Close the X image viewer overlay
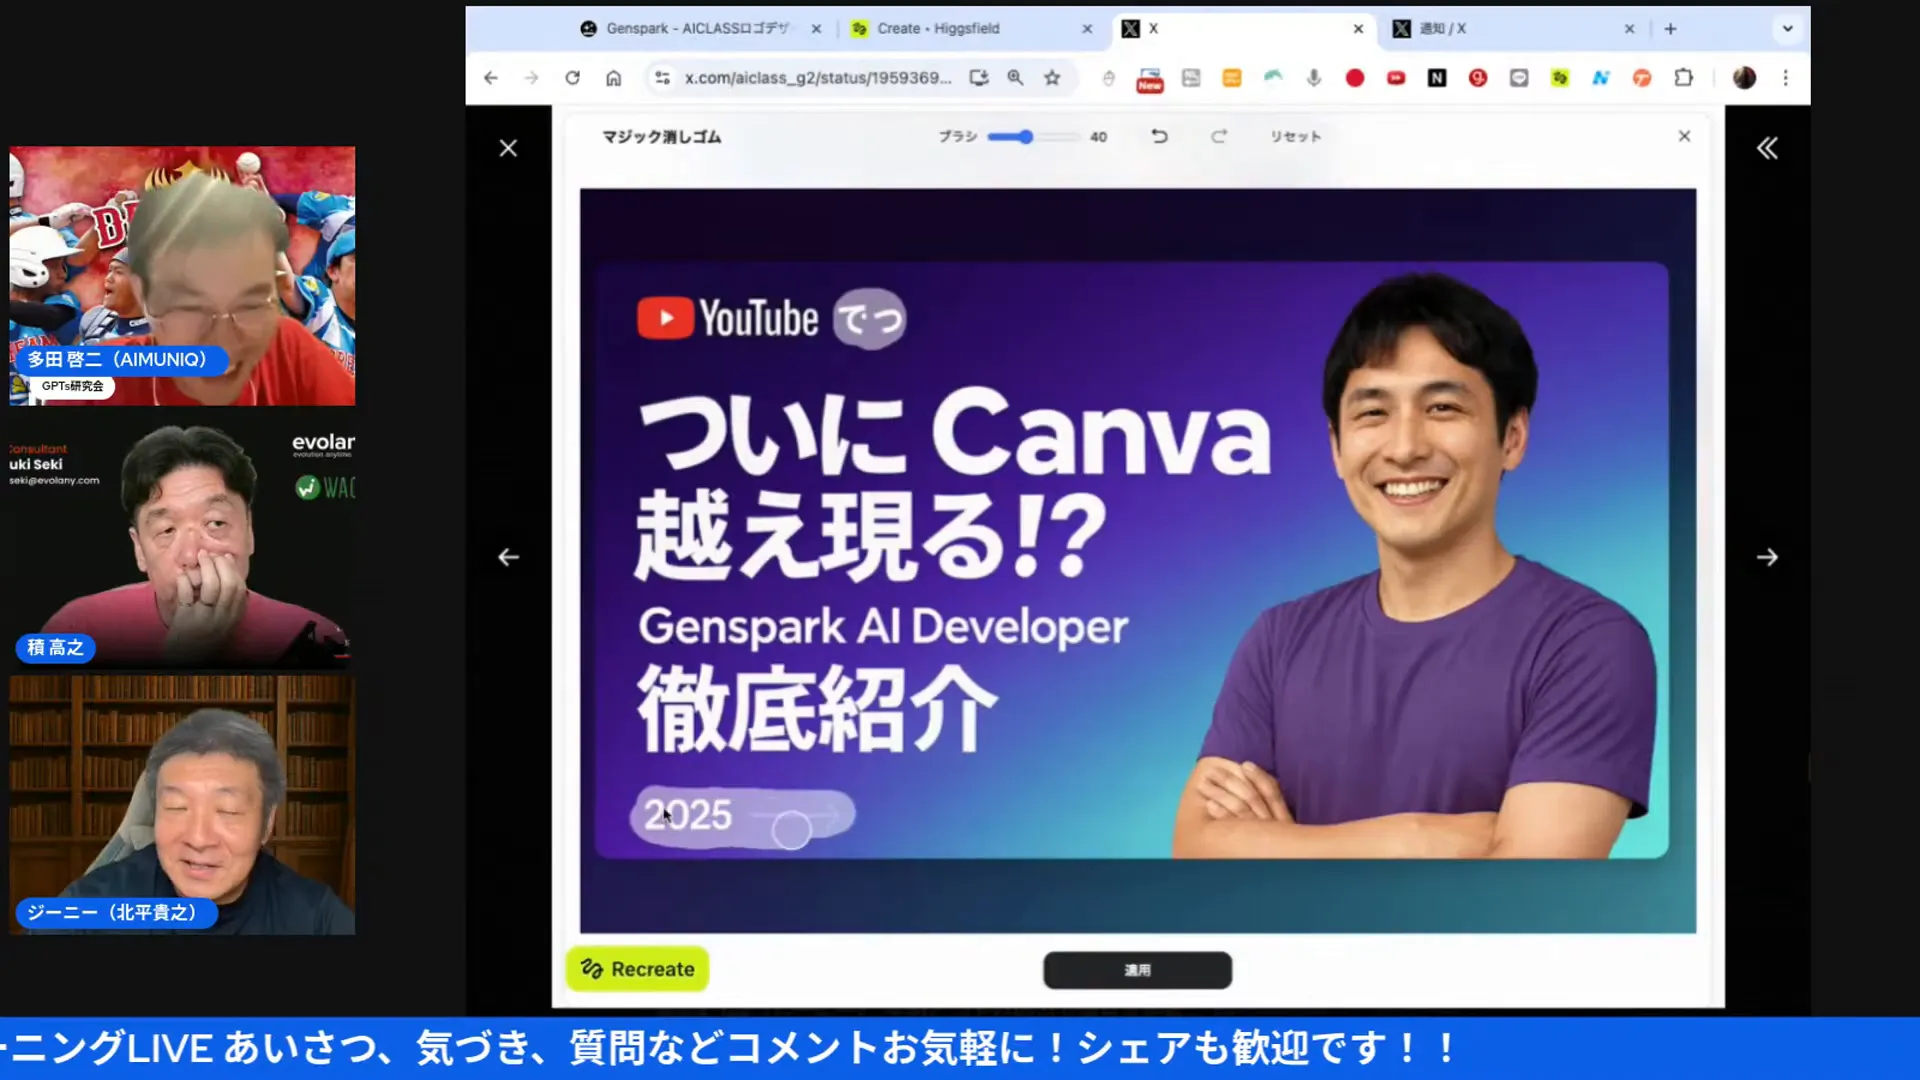Screen dimensions: 1920x1080 click(508, 149)
